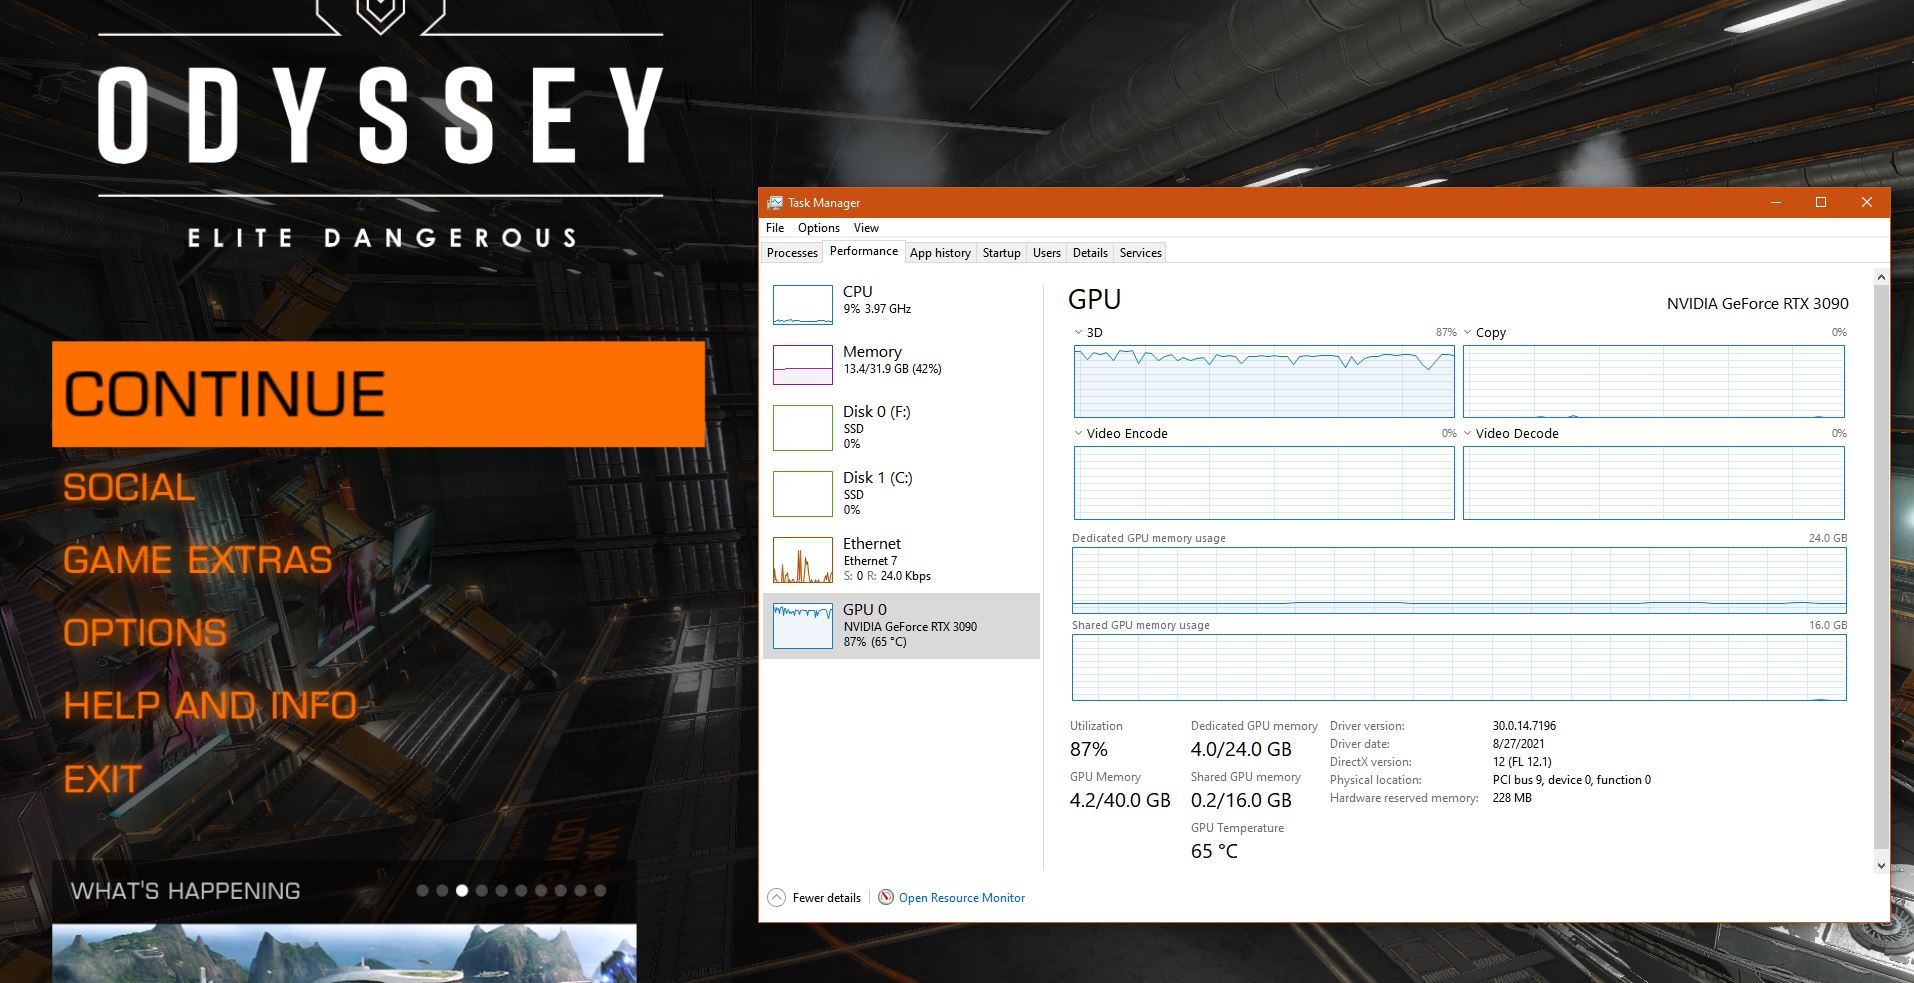Select the CPU mini graph thumbnail
The height and width of the screenshot is (983, 1914).
(x=802, y=305)
